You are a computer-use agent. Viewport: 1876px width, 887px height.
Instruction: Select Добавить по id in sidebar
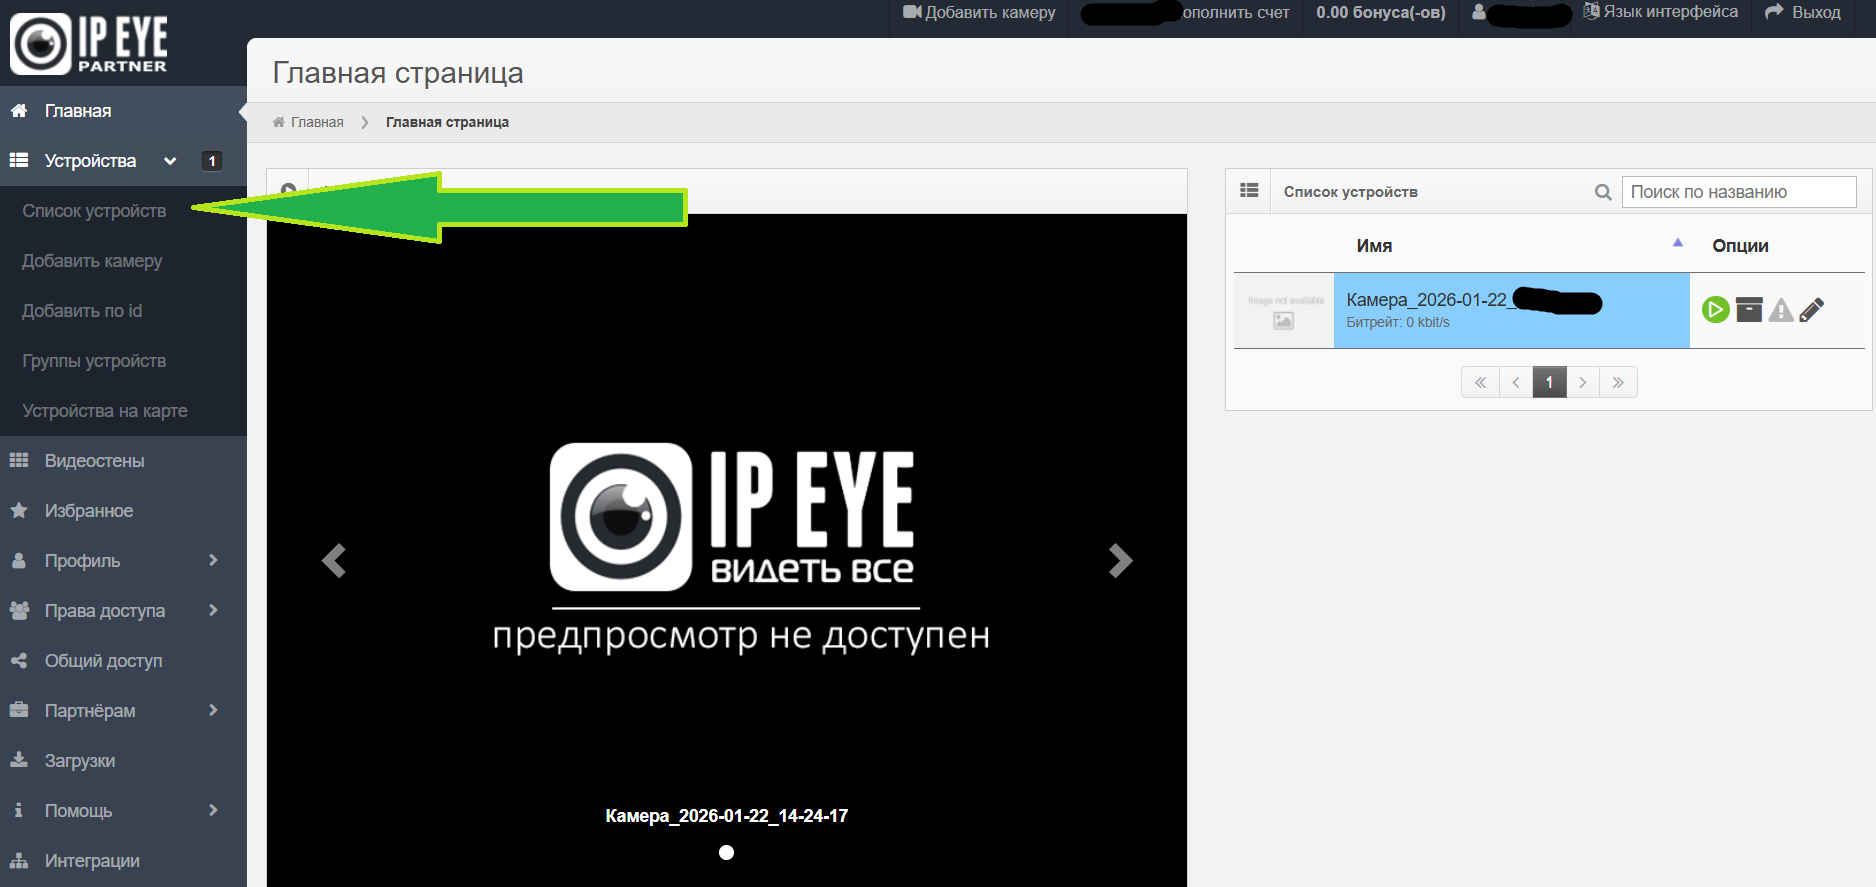[x=82, y=311]
